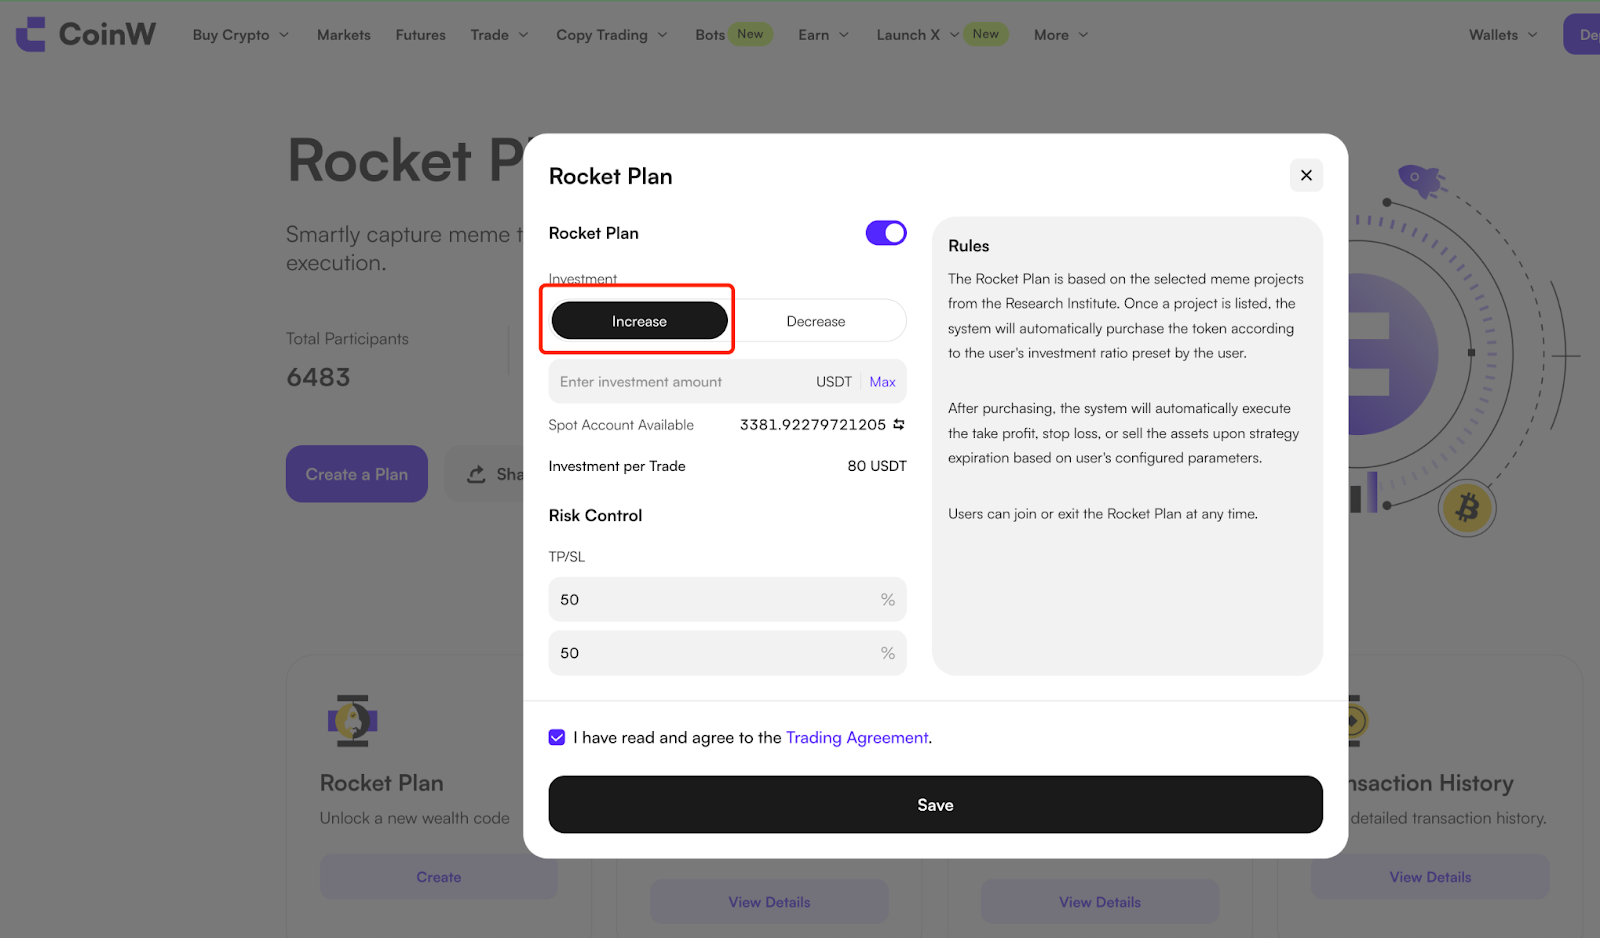Open the Copy Trading dropdown menu
Image resolution: width=1600 pixels, height=938 pixels.
click(612, 35)
